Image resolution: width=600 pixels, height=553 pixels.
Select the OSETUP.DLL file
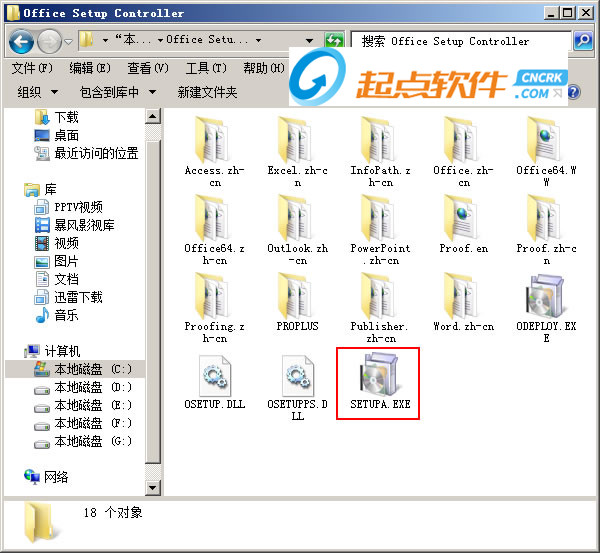(214, 382)
